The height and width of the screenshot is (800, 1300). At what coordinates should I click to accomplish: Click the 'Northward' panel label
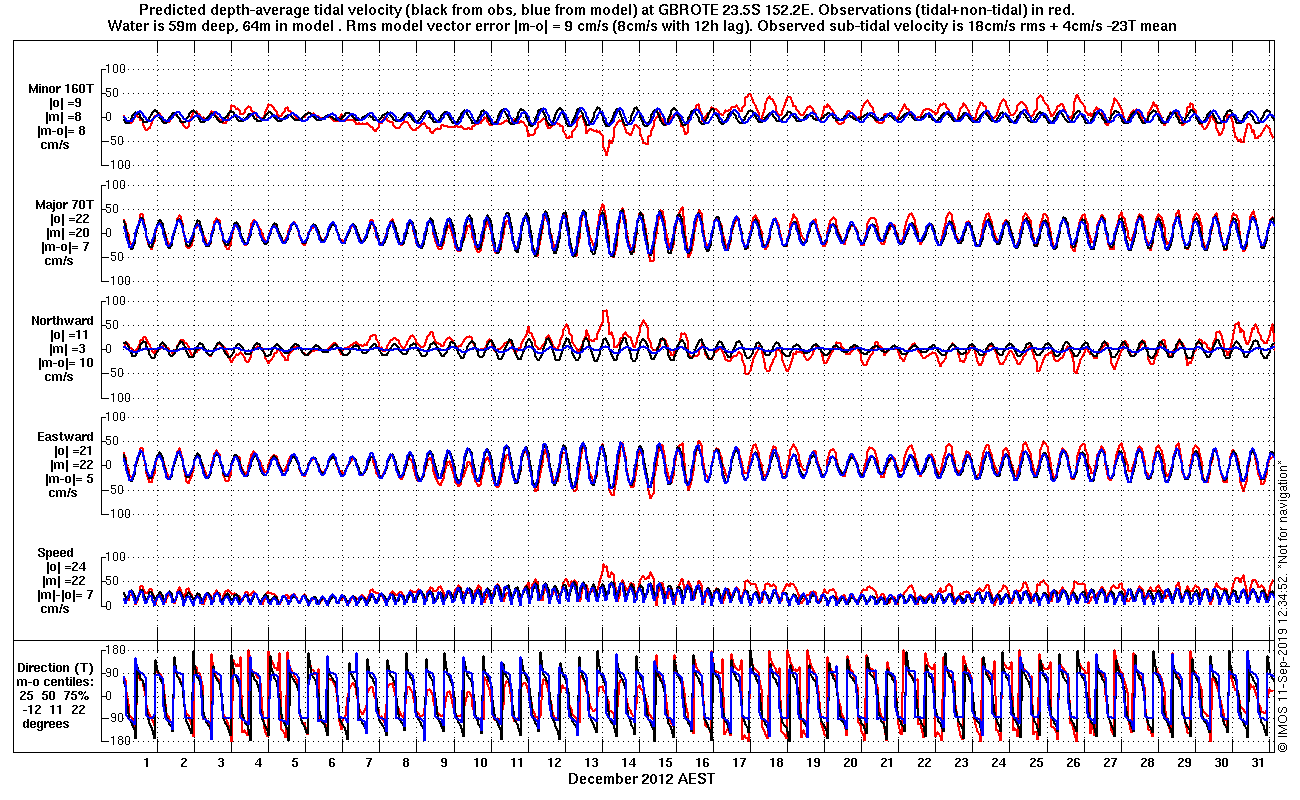click(x=62, y=321)
